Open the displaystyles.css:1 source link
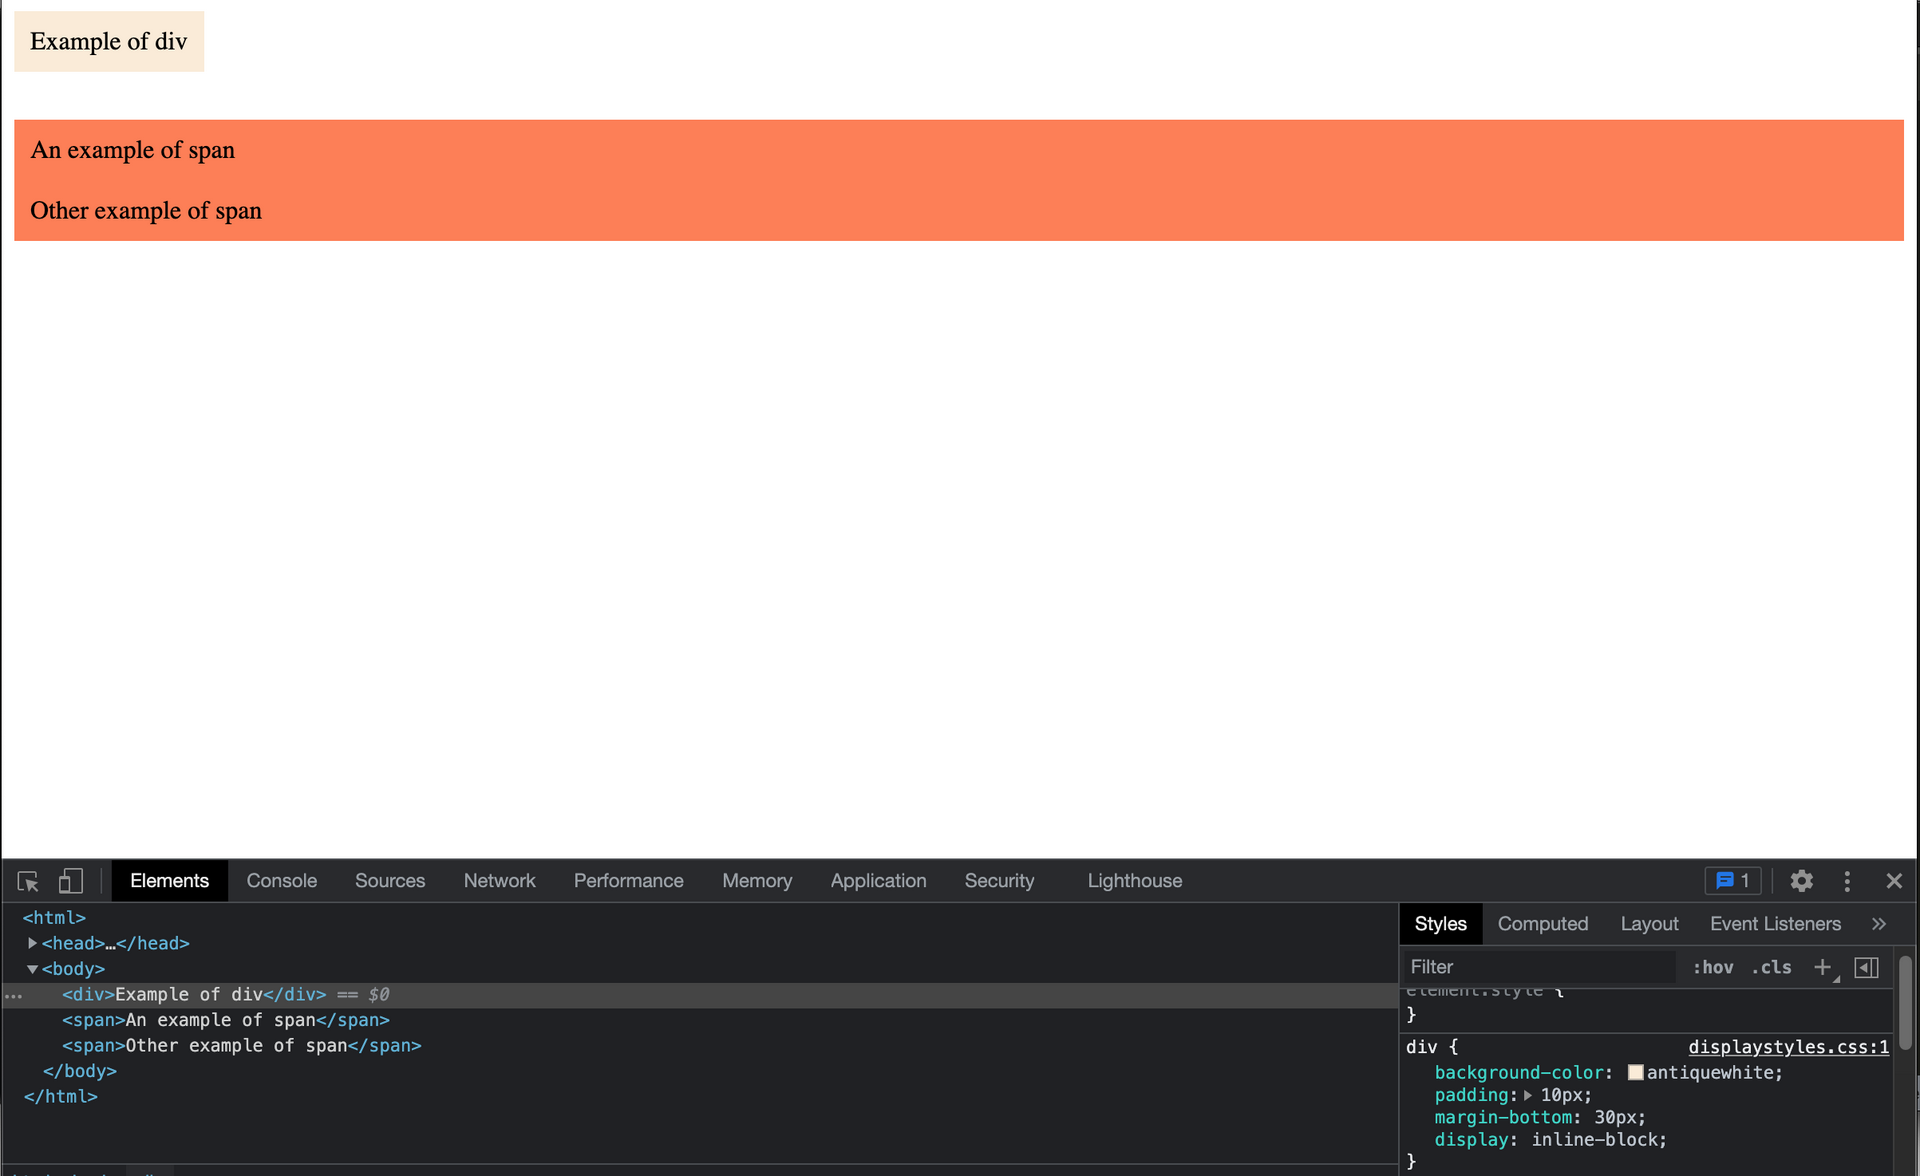1920x1176 pixels. [x=1788, y=1047]
